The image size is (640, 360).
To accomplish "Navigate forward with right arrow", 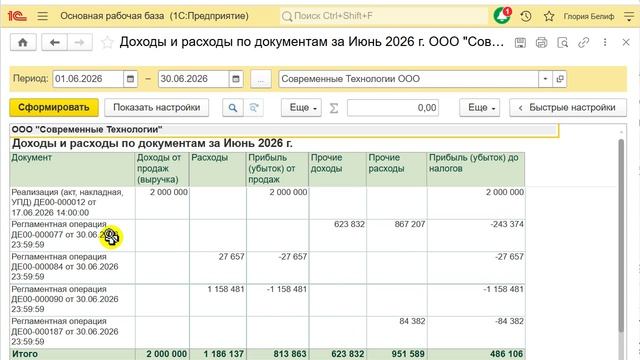I will pos(80,42).
